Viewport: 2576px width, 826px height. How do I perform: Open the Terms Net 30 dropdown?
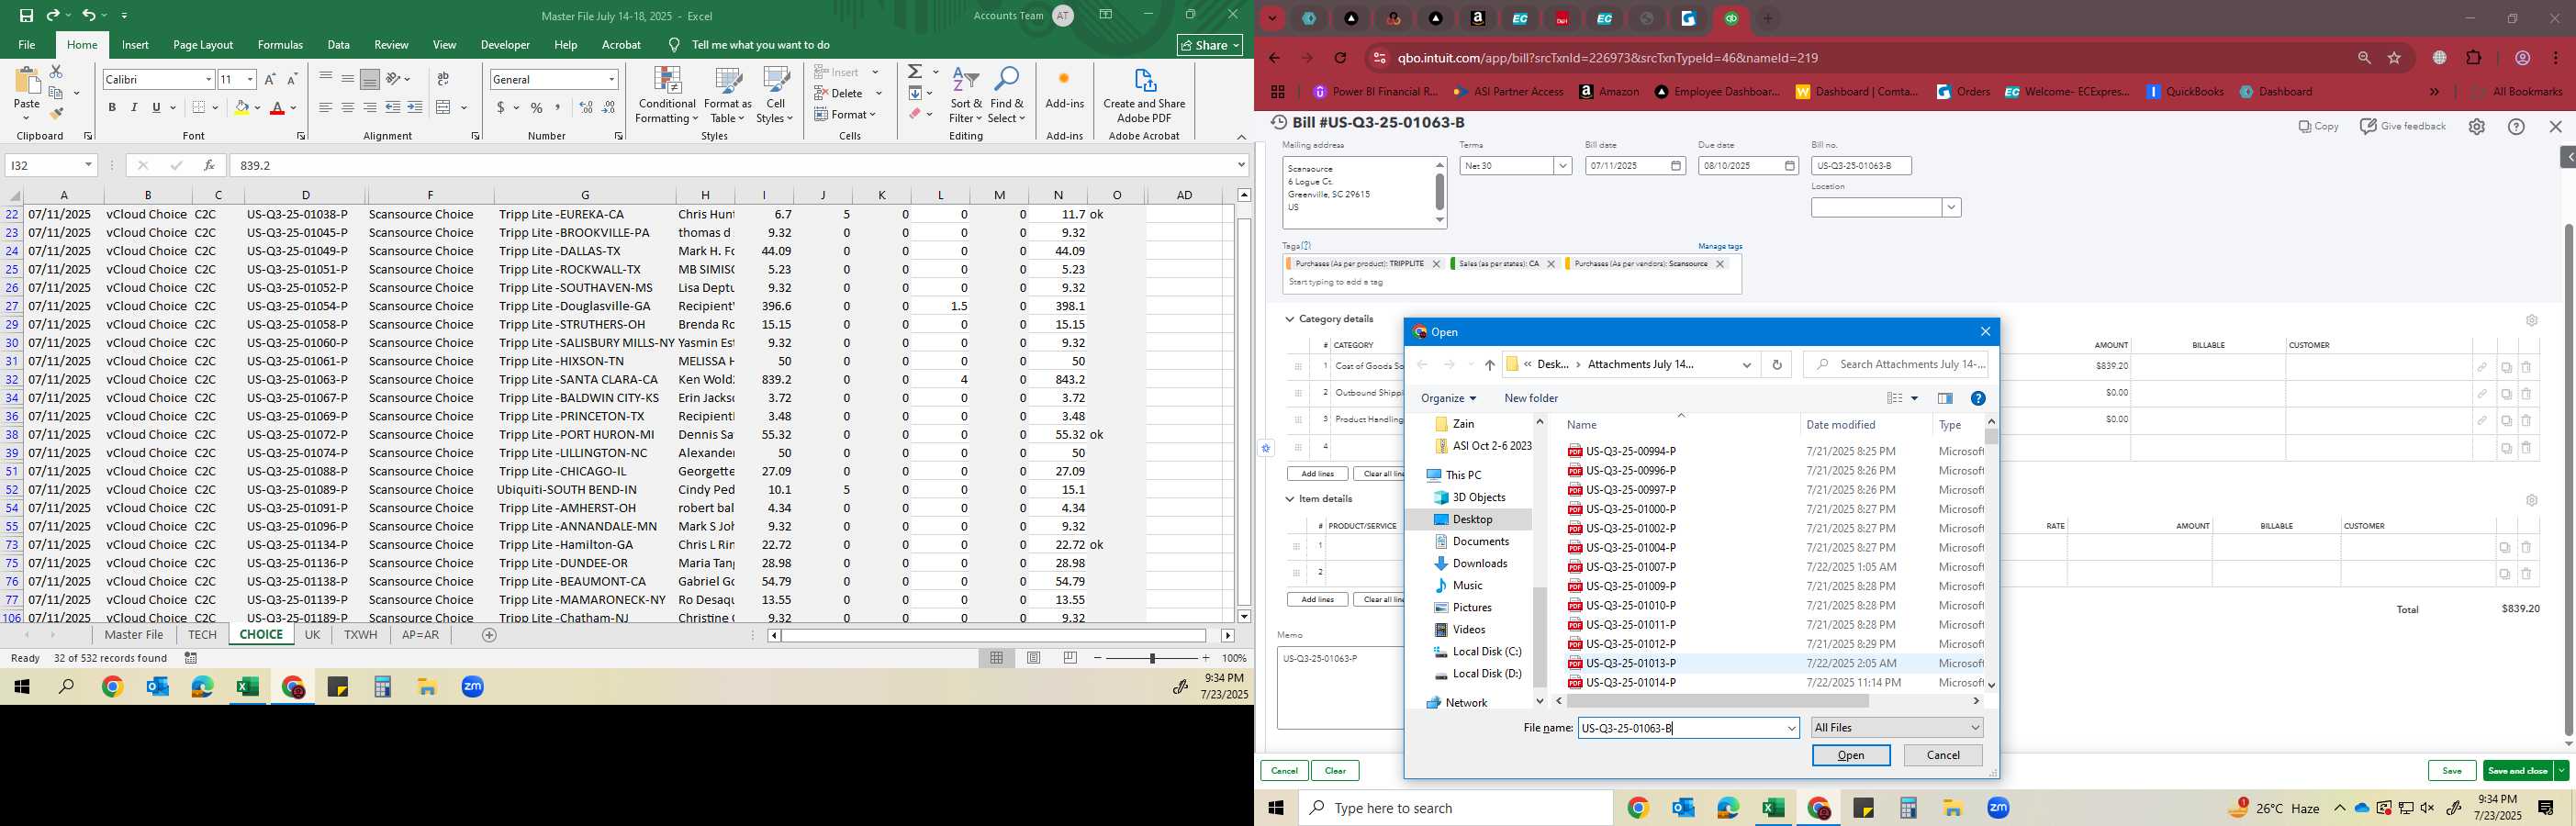pyautogui.click(x=1562, y=166)
